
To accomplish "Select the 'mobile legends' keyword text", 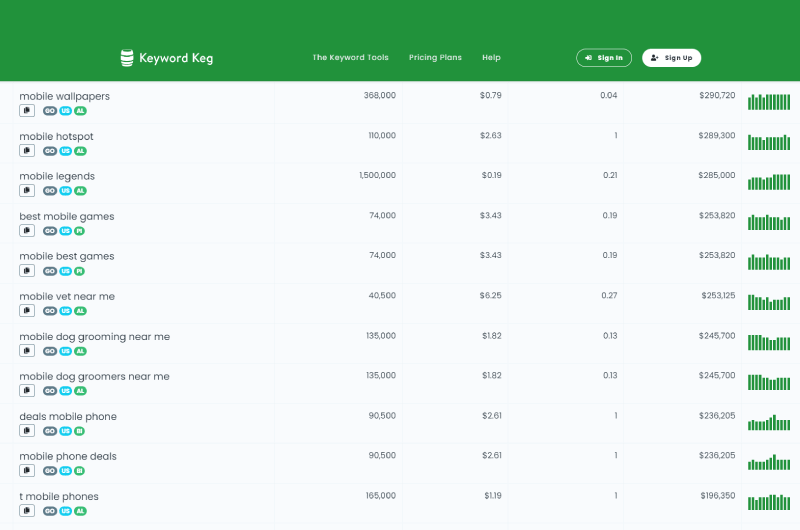I will click(57, 176).
